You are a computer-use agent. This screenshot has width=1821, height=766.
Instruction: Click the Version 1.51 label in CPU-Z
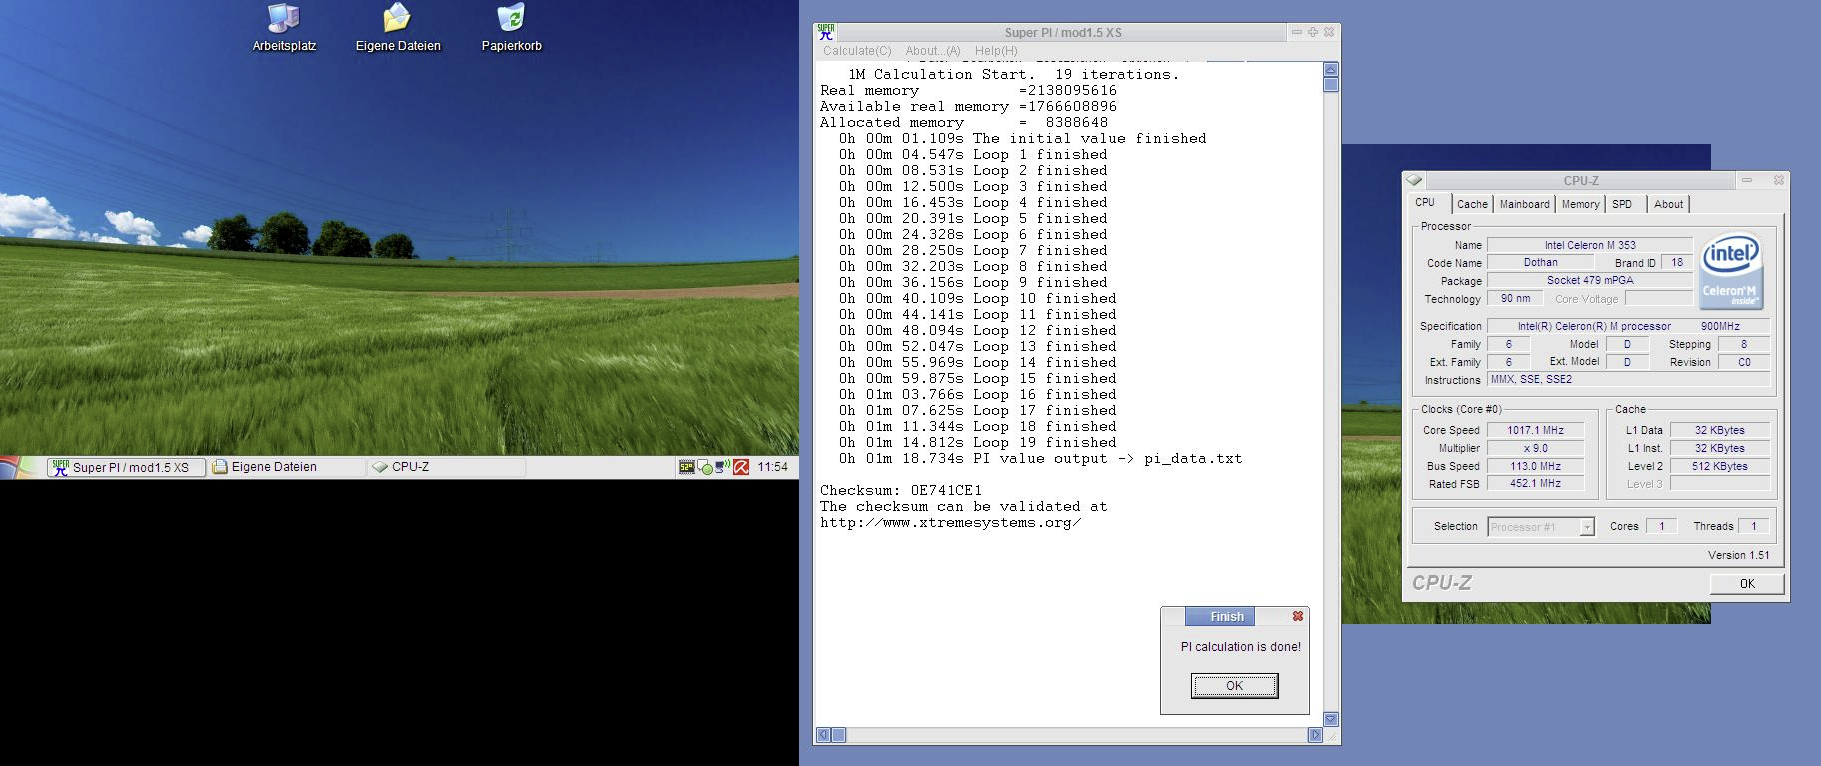tap(1738, 555)
